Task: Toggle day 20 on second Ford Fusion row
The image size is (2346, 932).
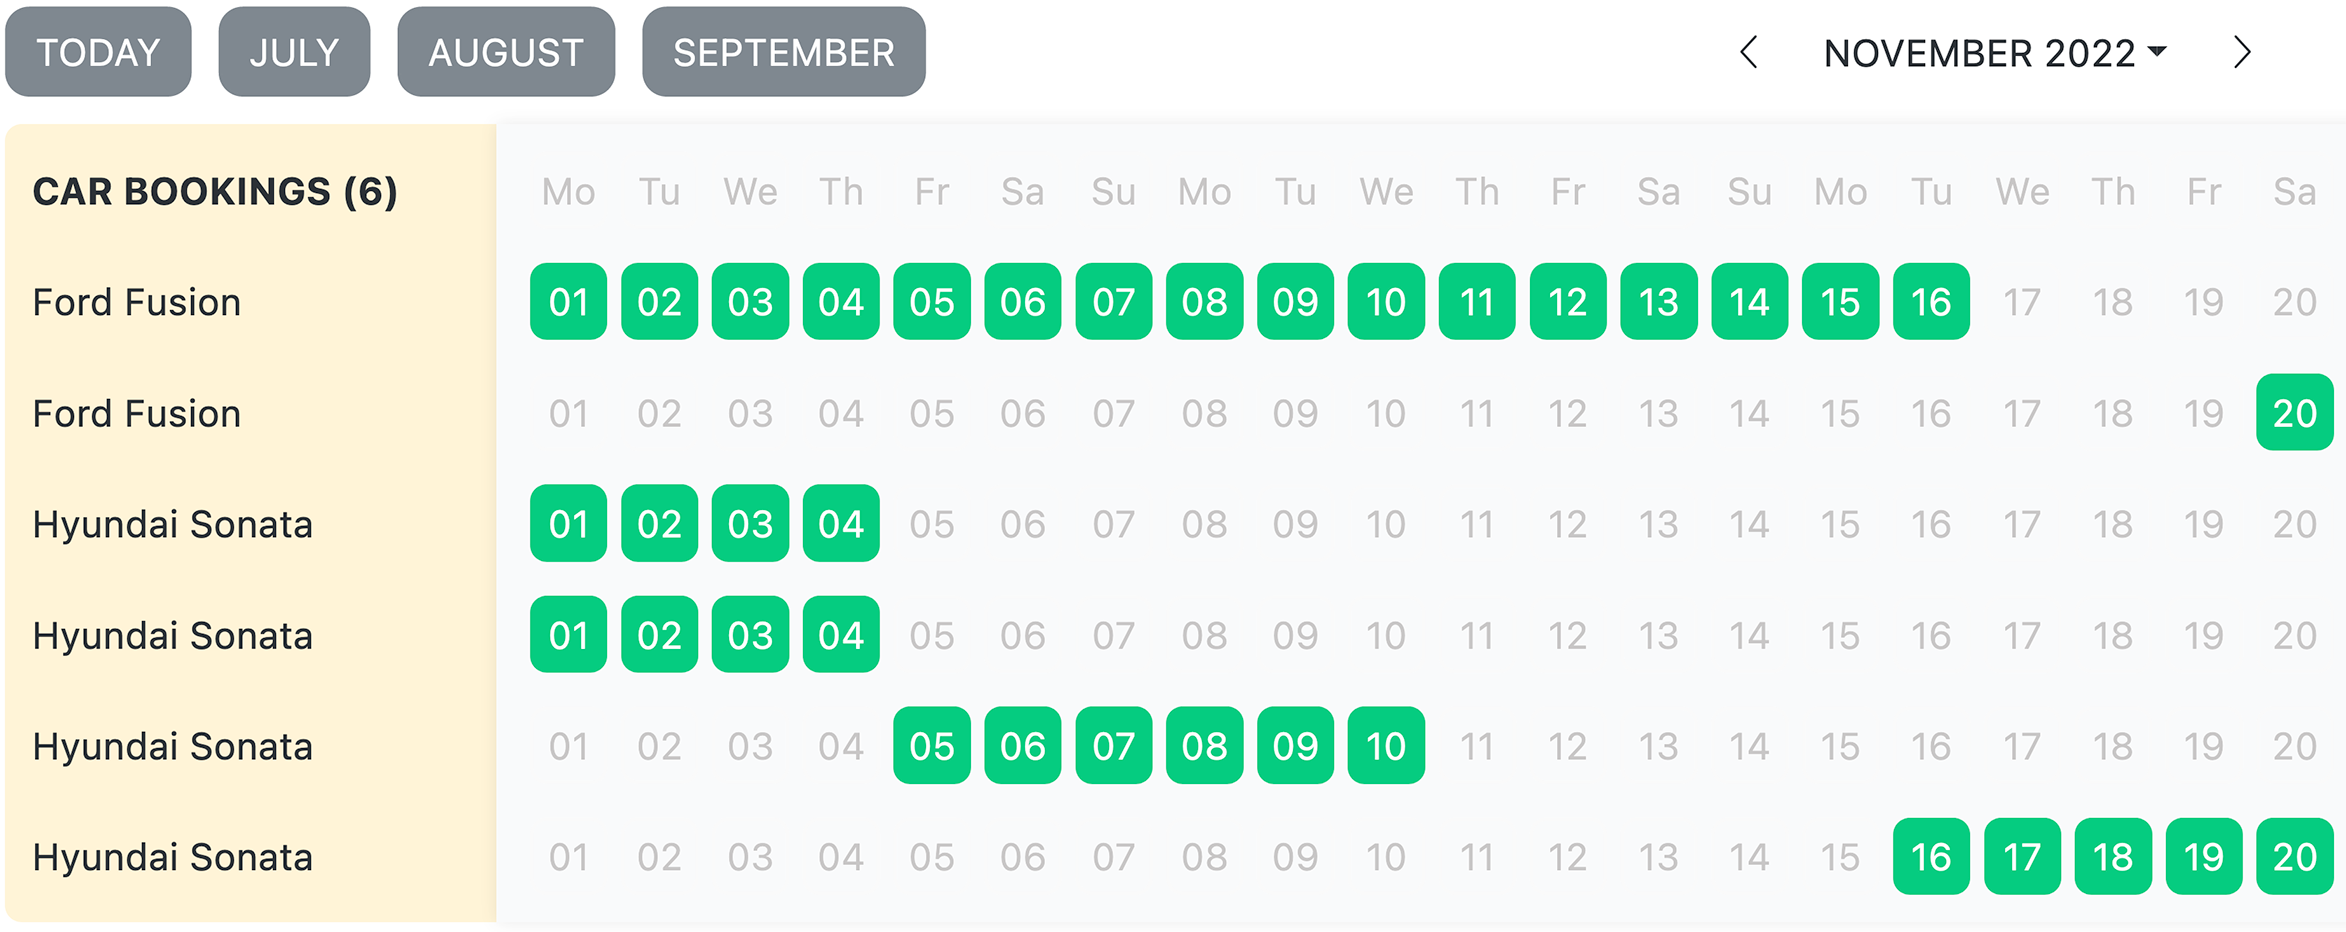Action: 2294,413
